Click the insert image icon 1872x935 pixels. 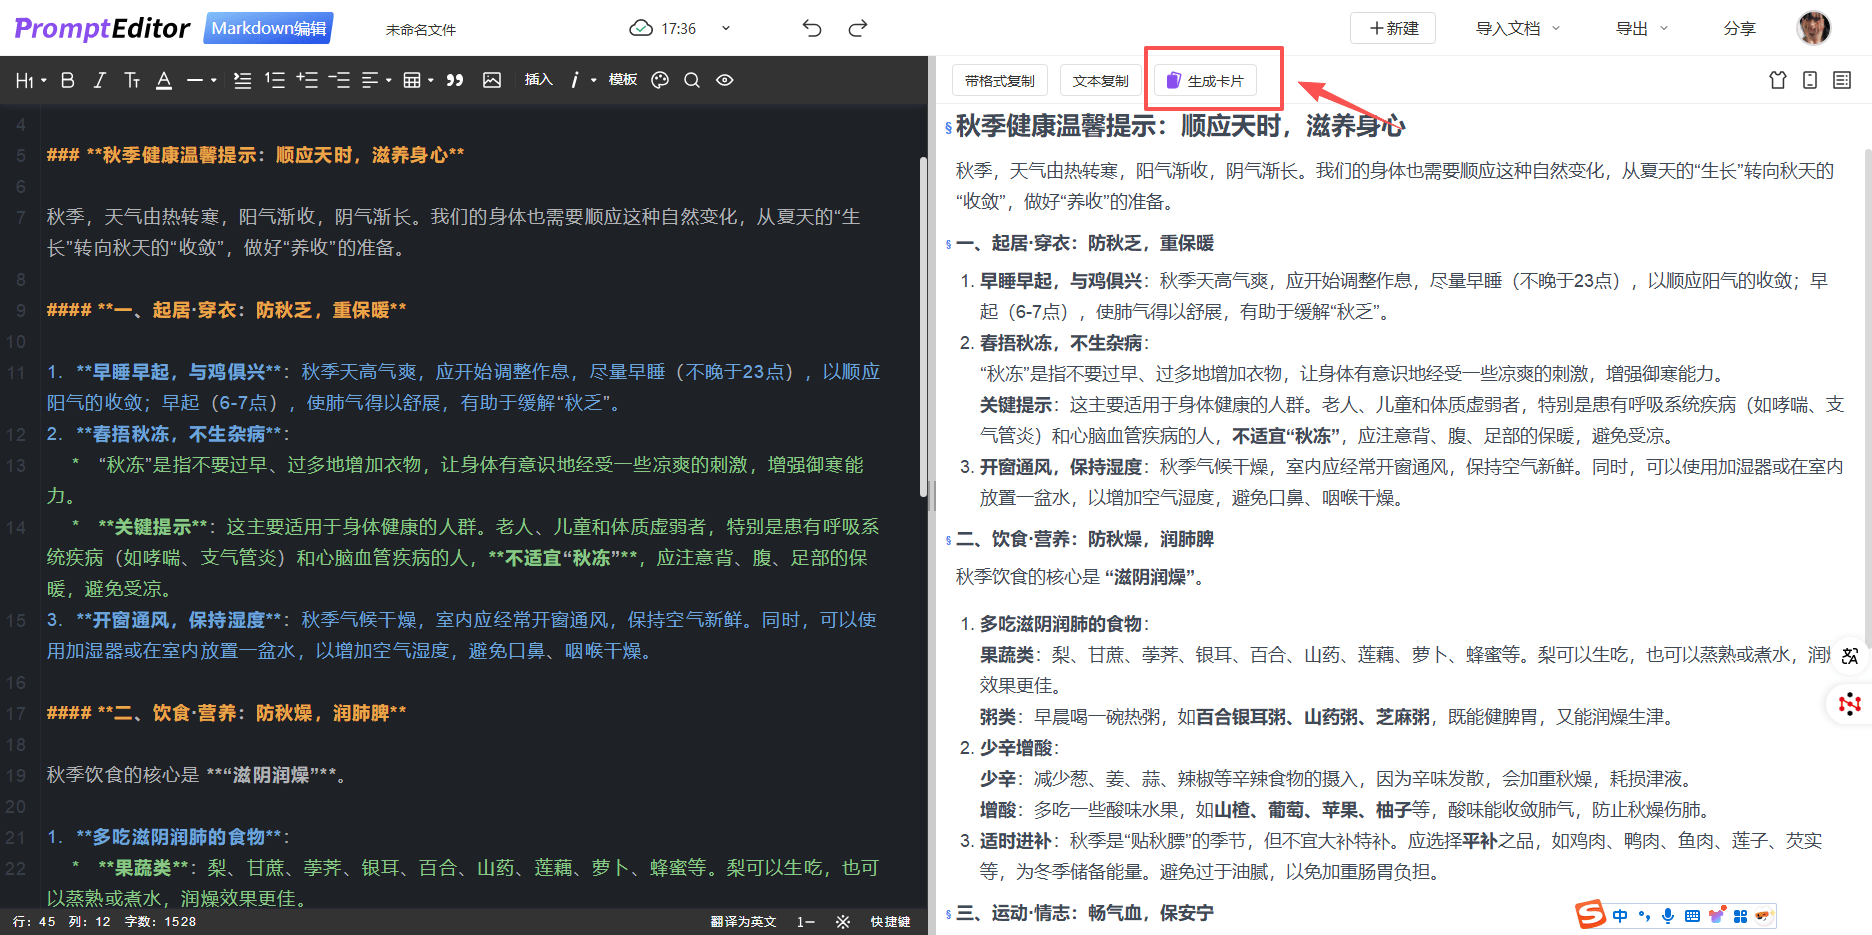(x=492, y=80)
